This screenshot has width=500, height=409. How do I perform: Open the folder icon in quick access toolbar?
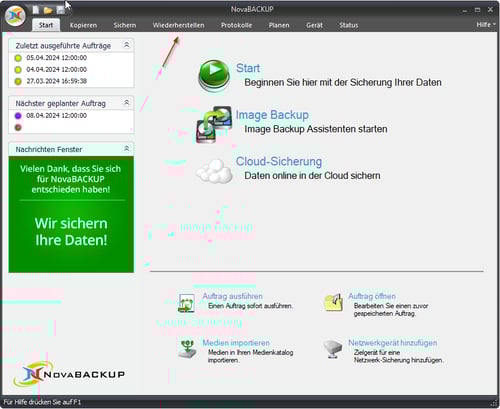(x=48, y=10)
